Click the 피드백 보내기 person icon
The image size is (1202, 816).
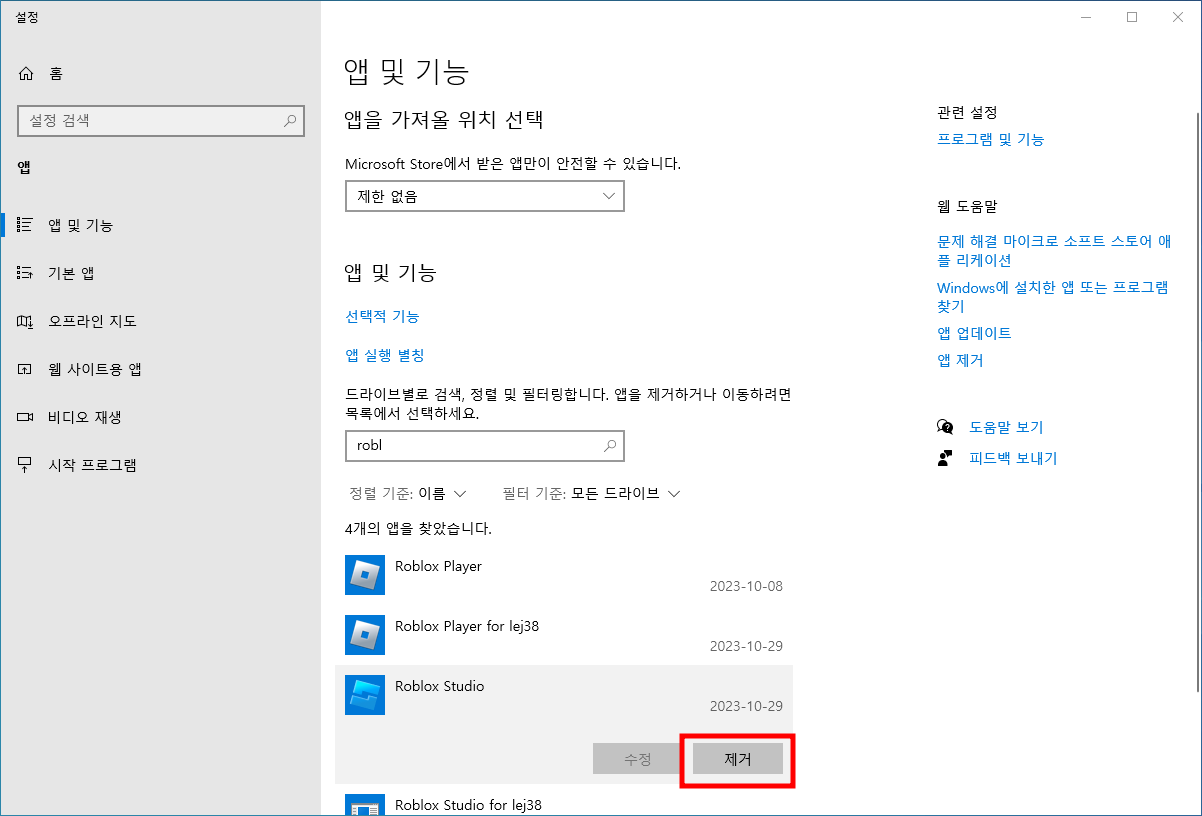point(945,458)
